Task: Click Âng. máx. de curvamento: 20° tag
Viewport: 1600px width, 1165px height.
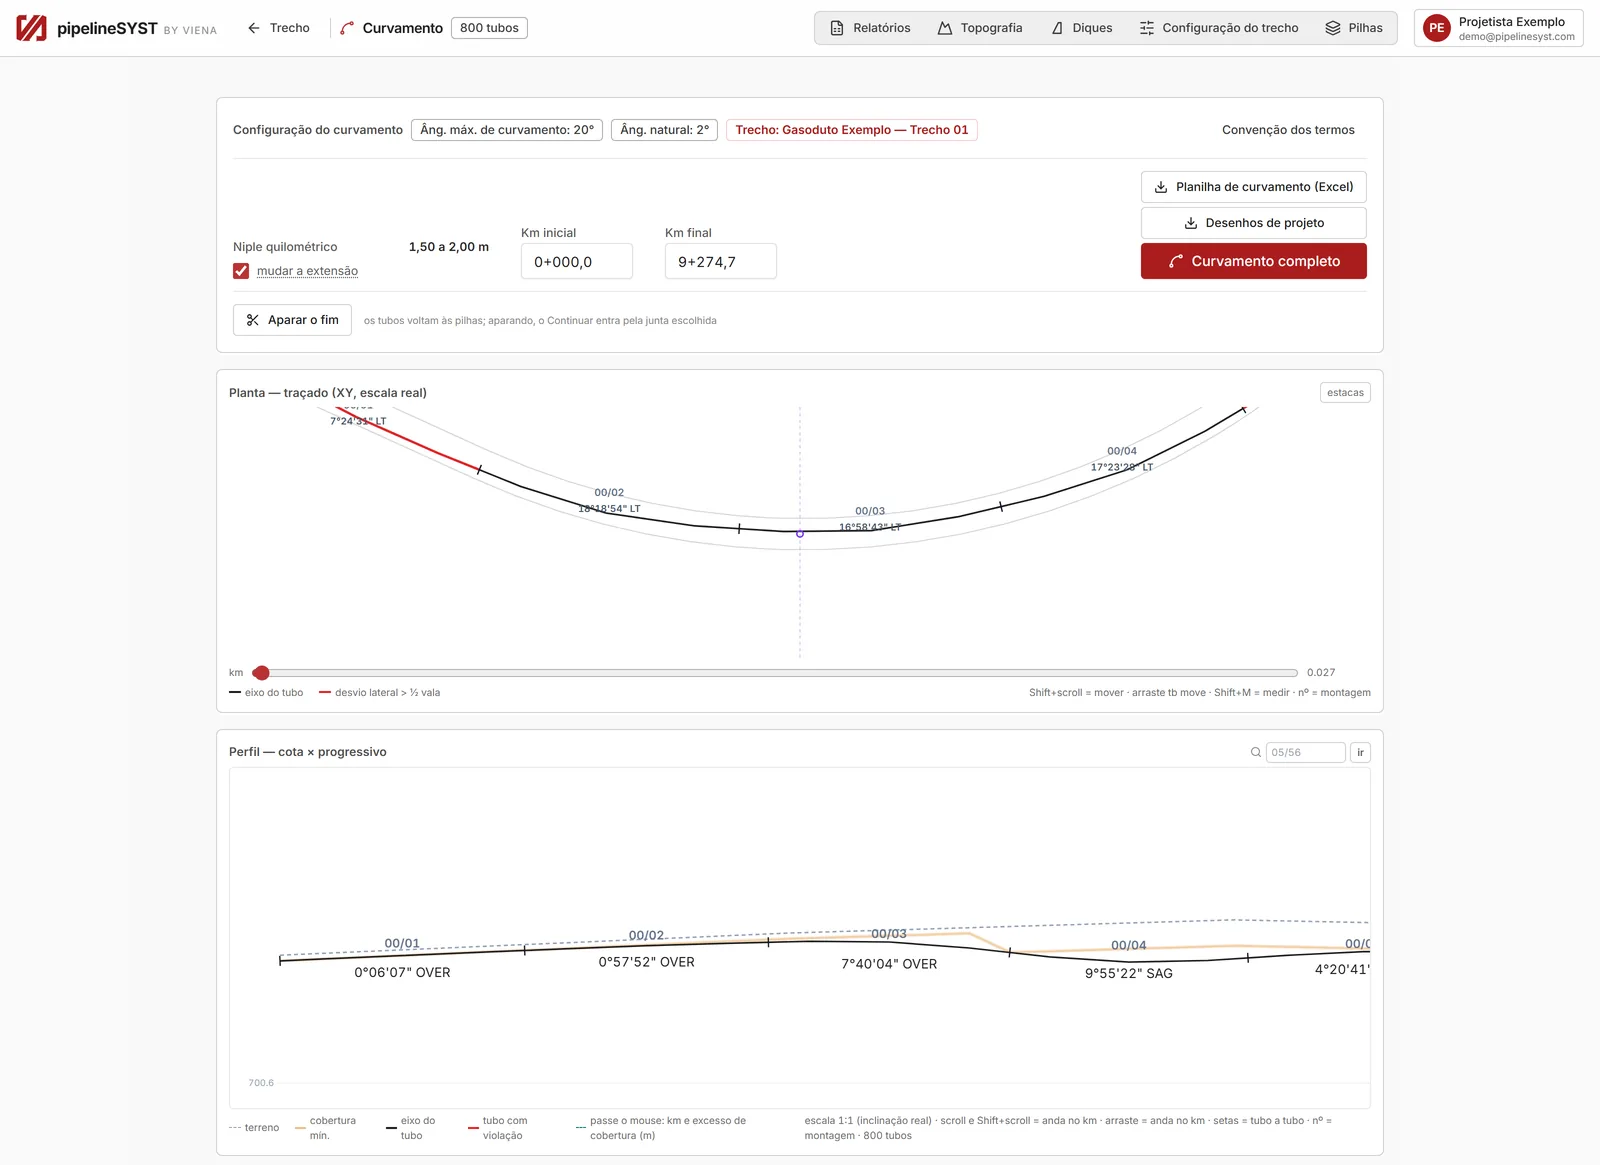Action: [507, 130]
